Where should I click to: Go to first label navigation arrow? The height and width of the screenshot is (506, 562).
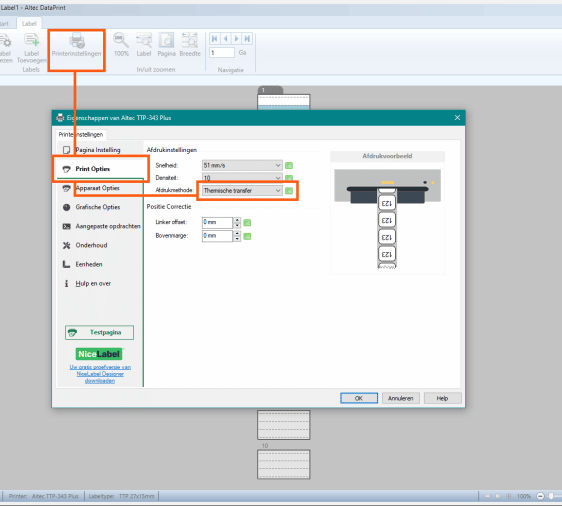pyautogui.click(x=215, y=38)
